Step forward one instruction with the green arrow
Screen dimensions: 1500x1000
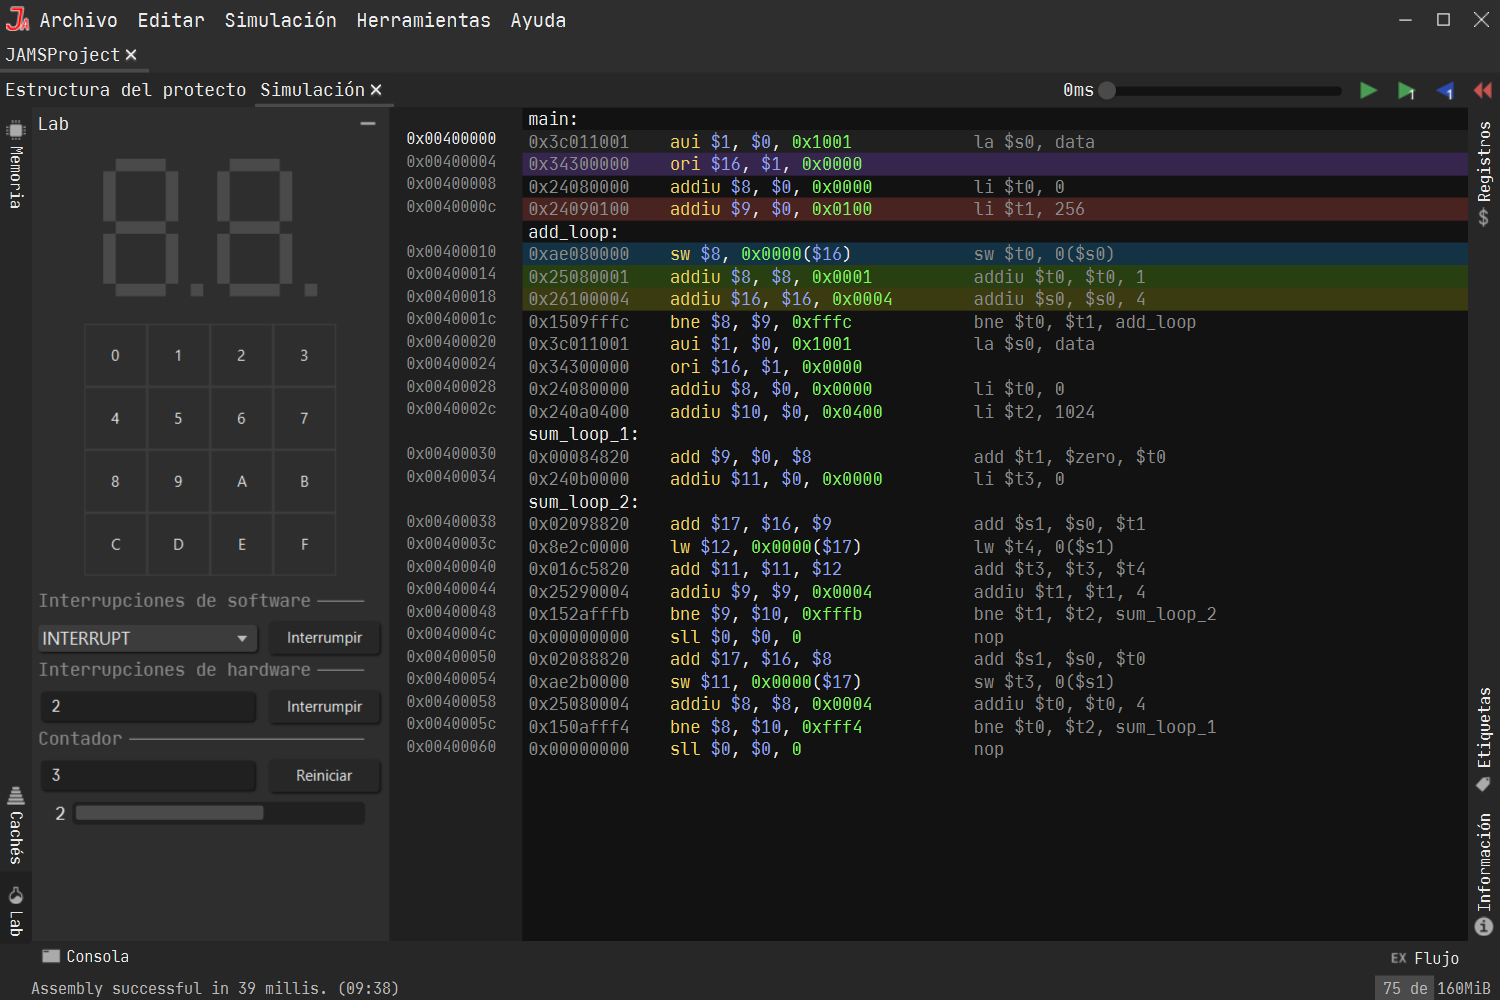(x=1406, y=90)
